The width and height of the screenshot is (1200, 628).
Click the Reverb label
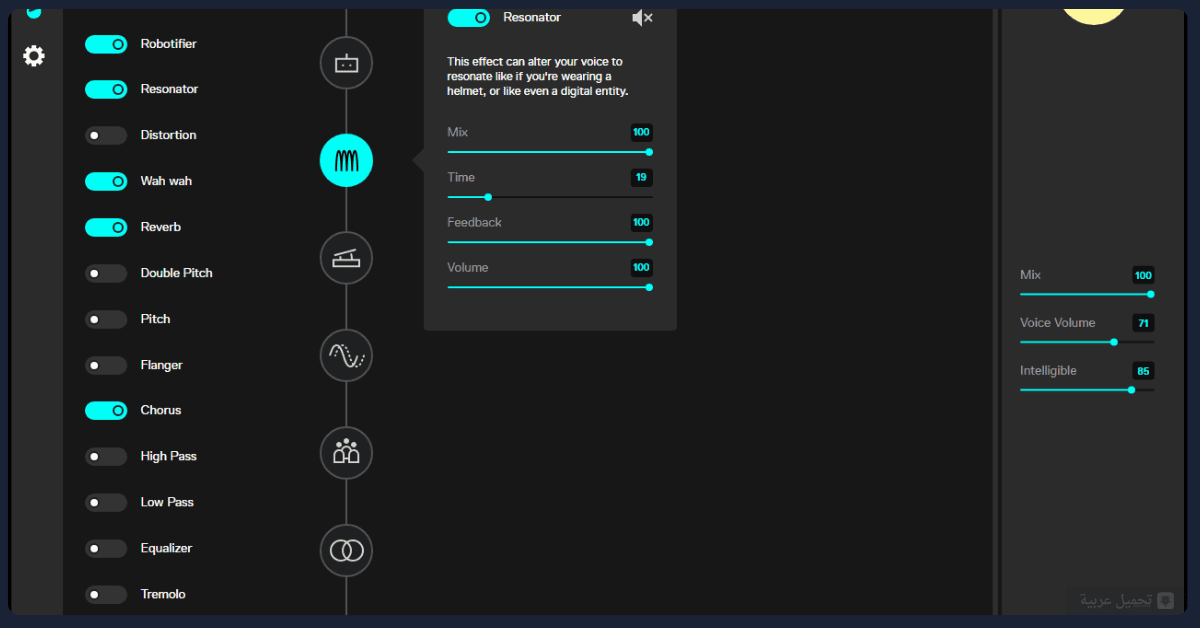(161, 227)
